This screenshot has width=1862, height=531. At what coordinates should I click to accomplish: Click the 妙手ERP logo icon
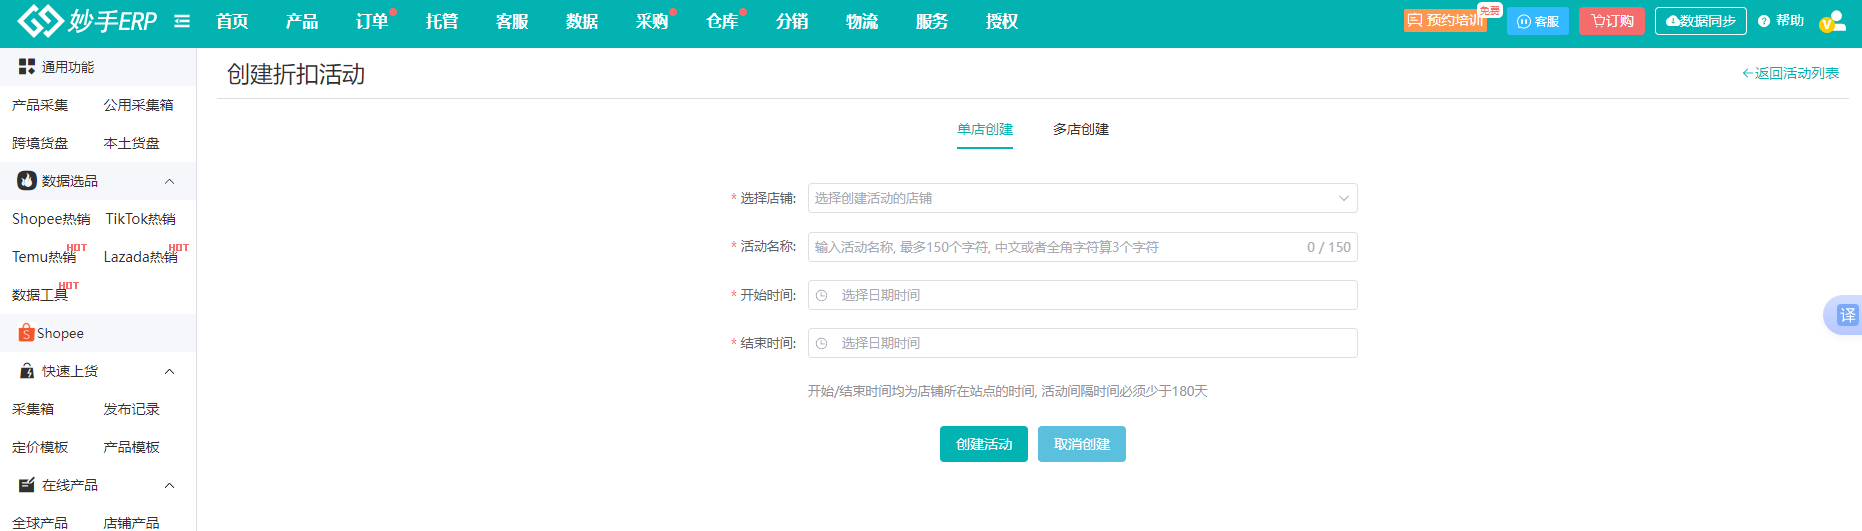40,21
